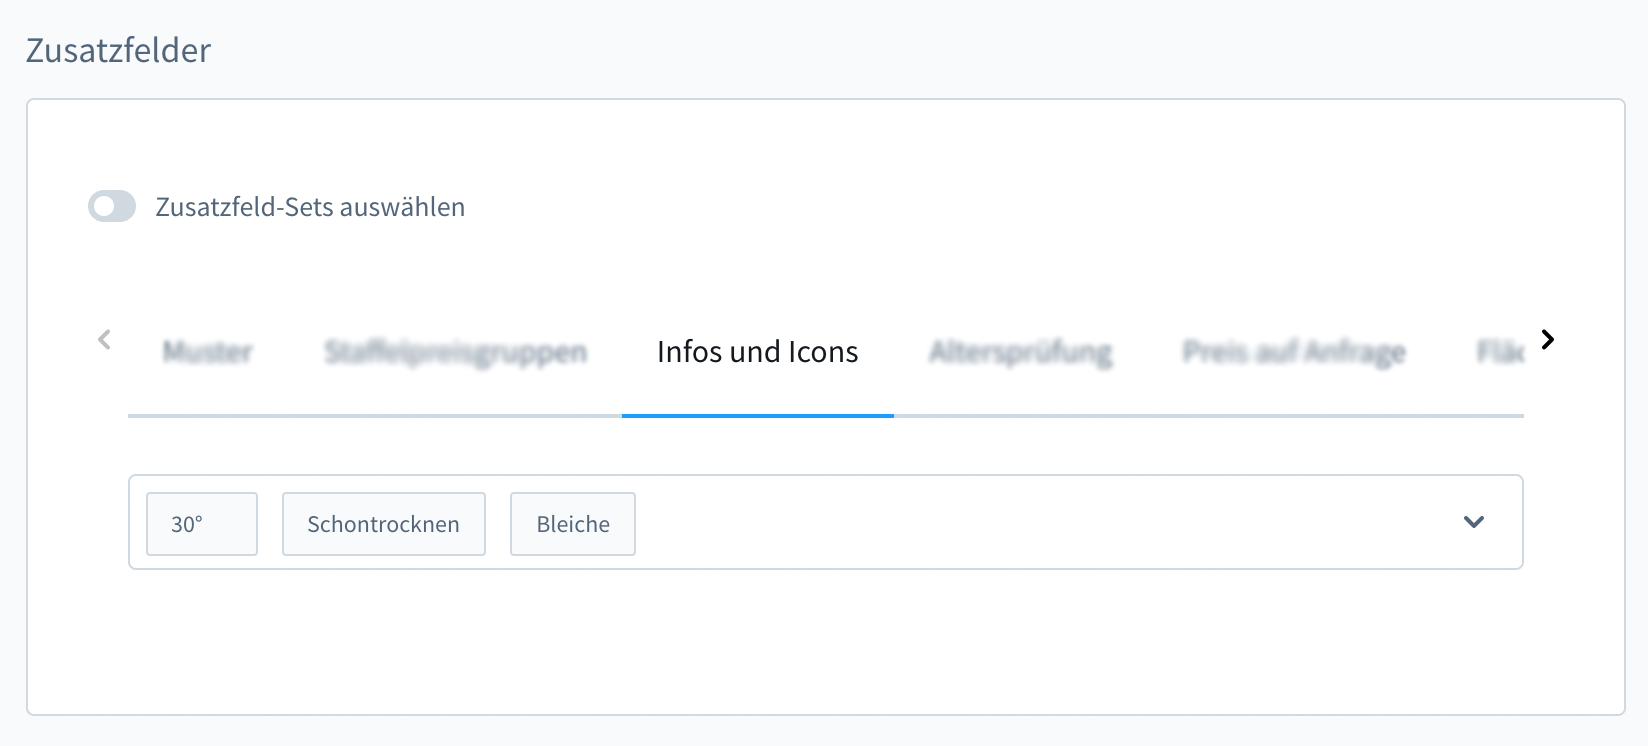Viewport: 1648px width, 746px height.
Task: Click the Schontrocknen selection tag
Action: tap(383, 524)
